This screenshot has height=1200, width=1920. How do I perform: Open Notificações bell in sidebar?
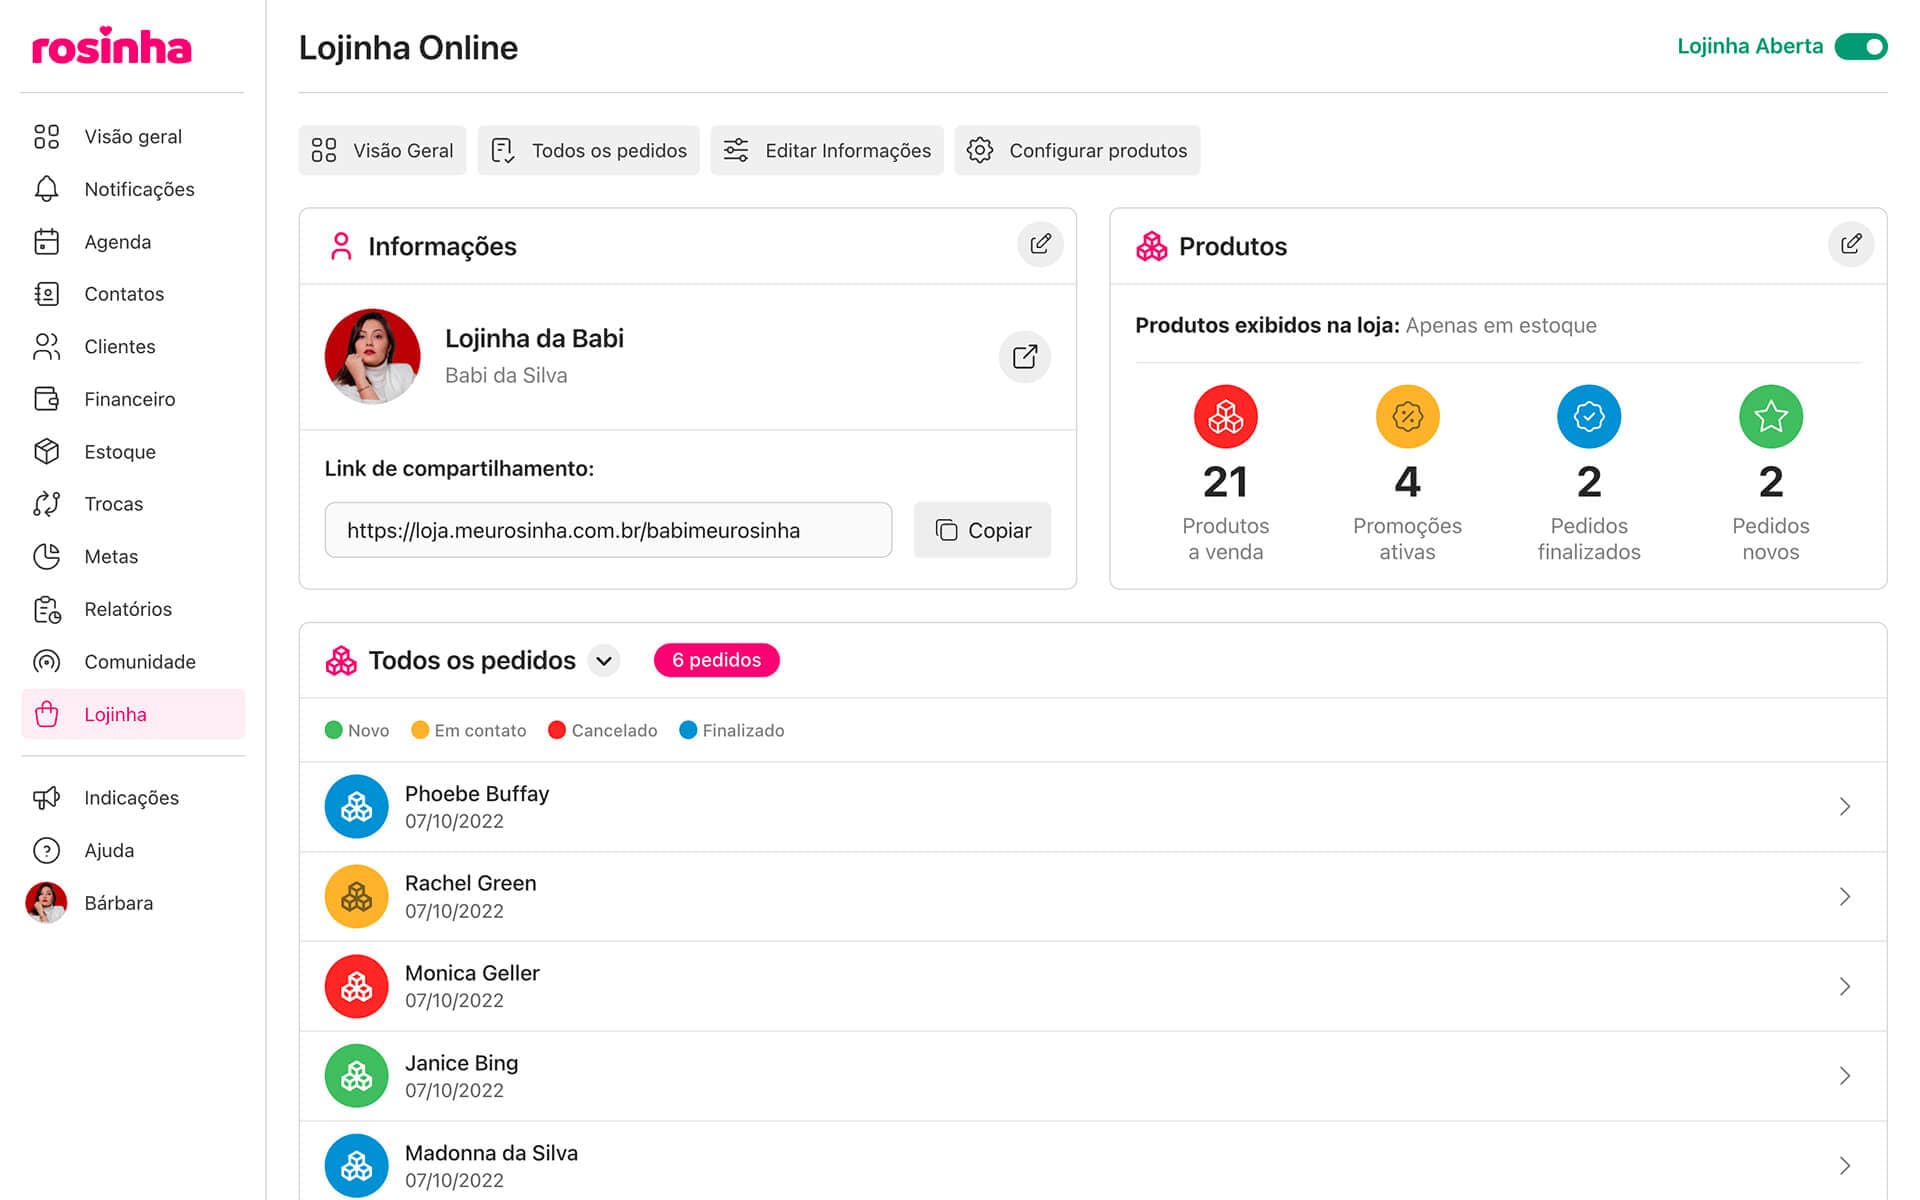[47, 189]
